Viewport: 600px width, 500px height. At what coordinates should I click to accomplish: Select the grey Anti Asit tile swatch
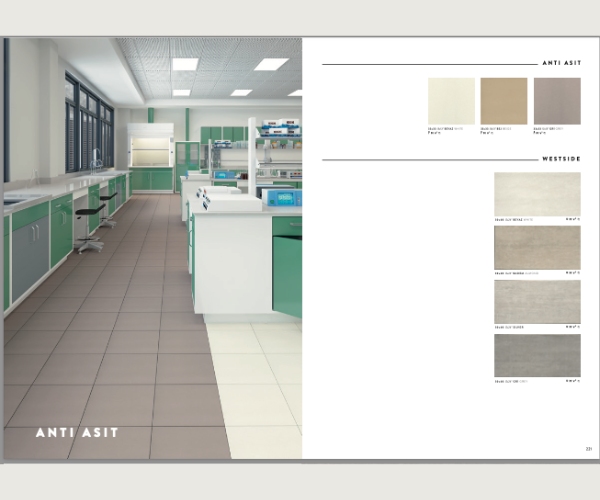(557, 101)
